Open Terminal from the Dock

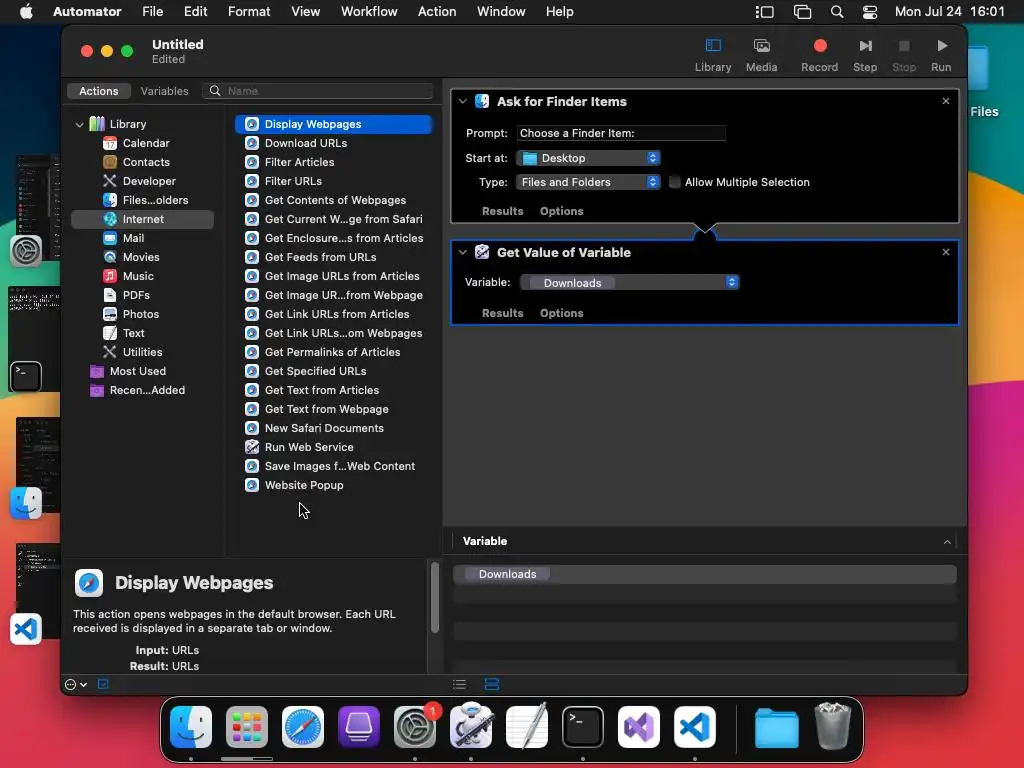pyautogui.click(x=583, y=727)
